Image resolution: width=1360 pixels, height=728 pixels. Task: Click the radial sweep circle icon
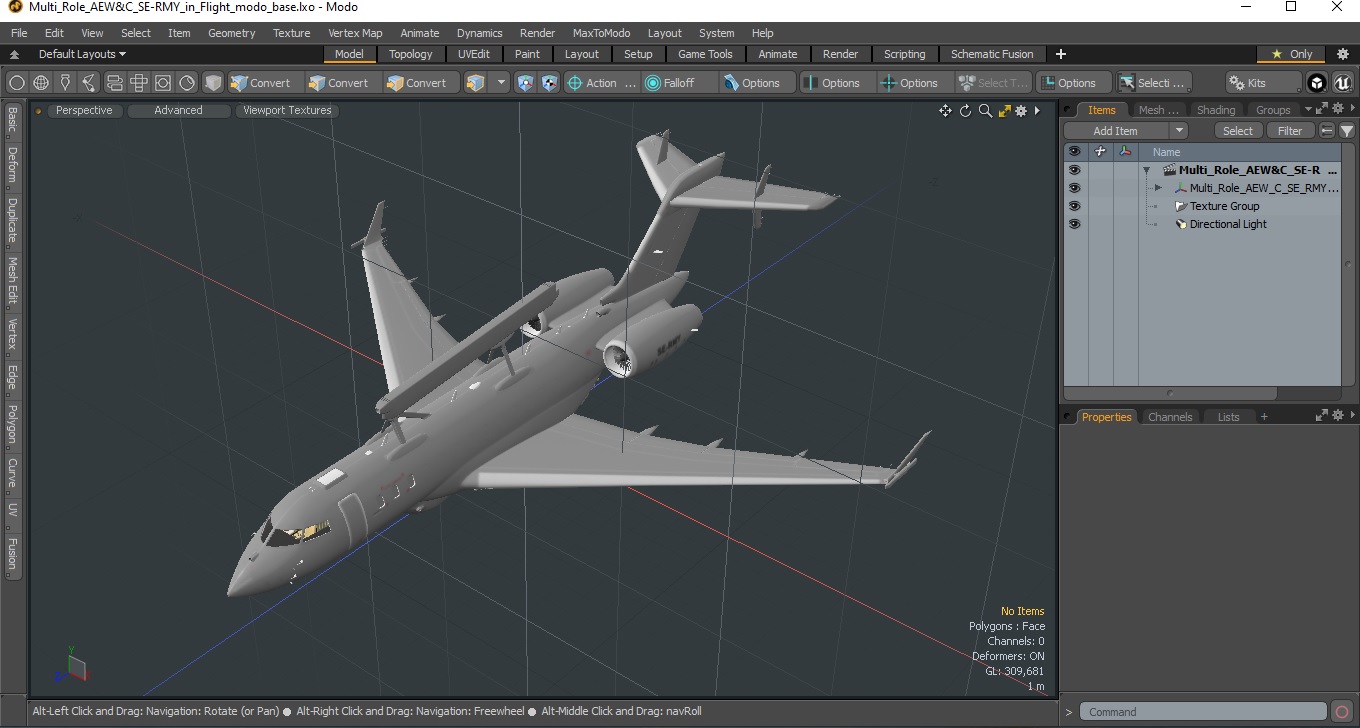187,83
